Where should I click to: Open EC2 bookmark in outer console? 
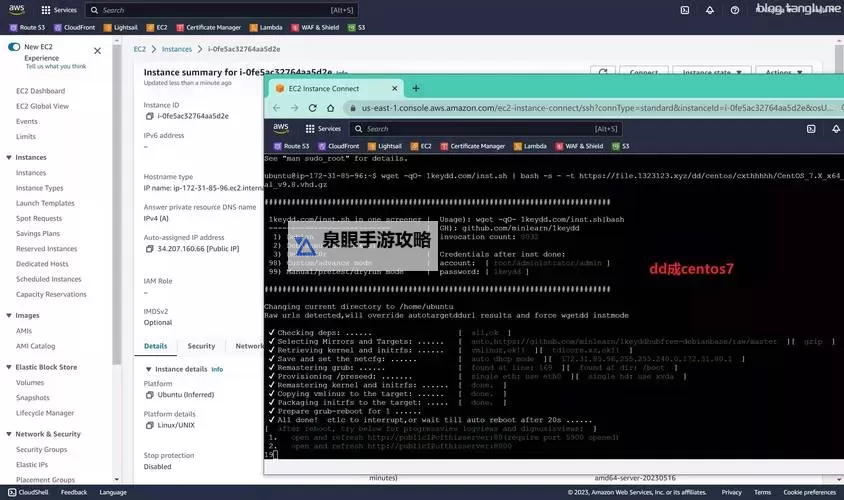(157, 27)
